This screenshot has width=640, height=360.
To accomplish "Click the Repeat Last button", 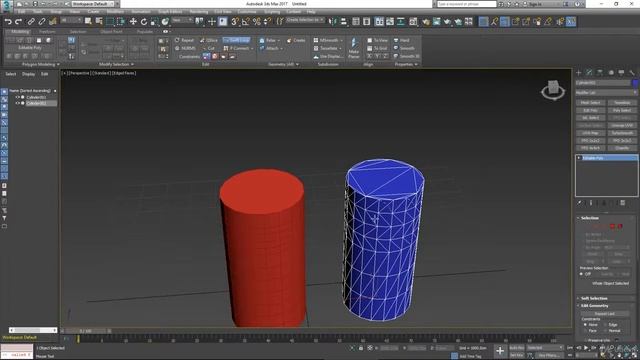I will pyautogui.click(x=604, y=314).
